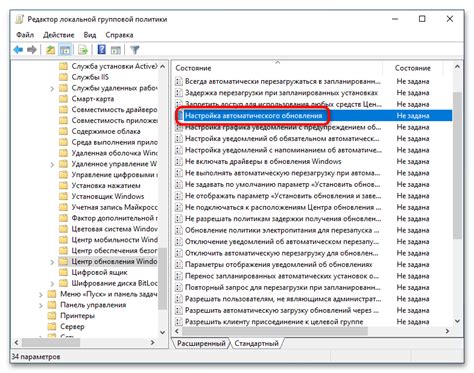This screenshot has height=373, width=474.
Task: Click the policy list scroll up arrow
Action: pyautogui.click(x=457, y=67)
